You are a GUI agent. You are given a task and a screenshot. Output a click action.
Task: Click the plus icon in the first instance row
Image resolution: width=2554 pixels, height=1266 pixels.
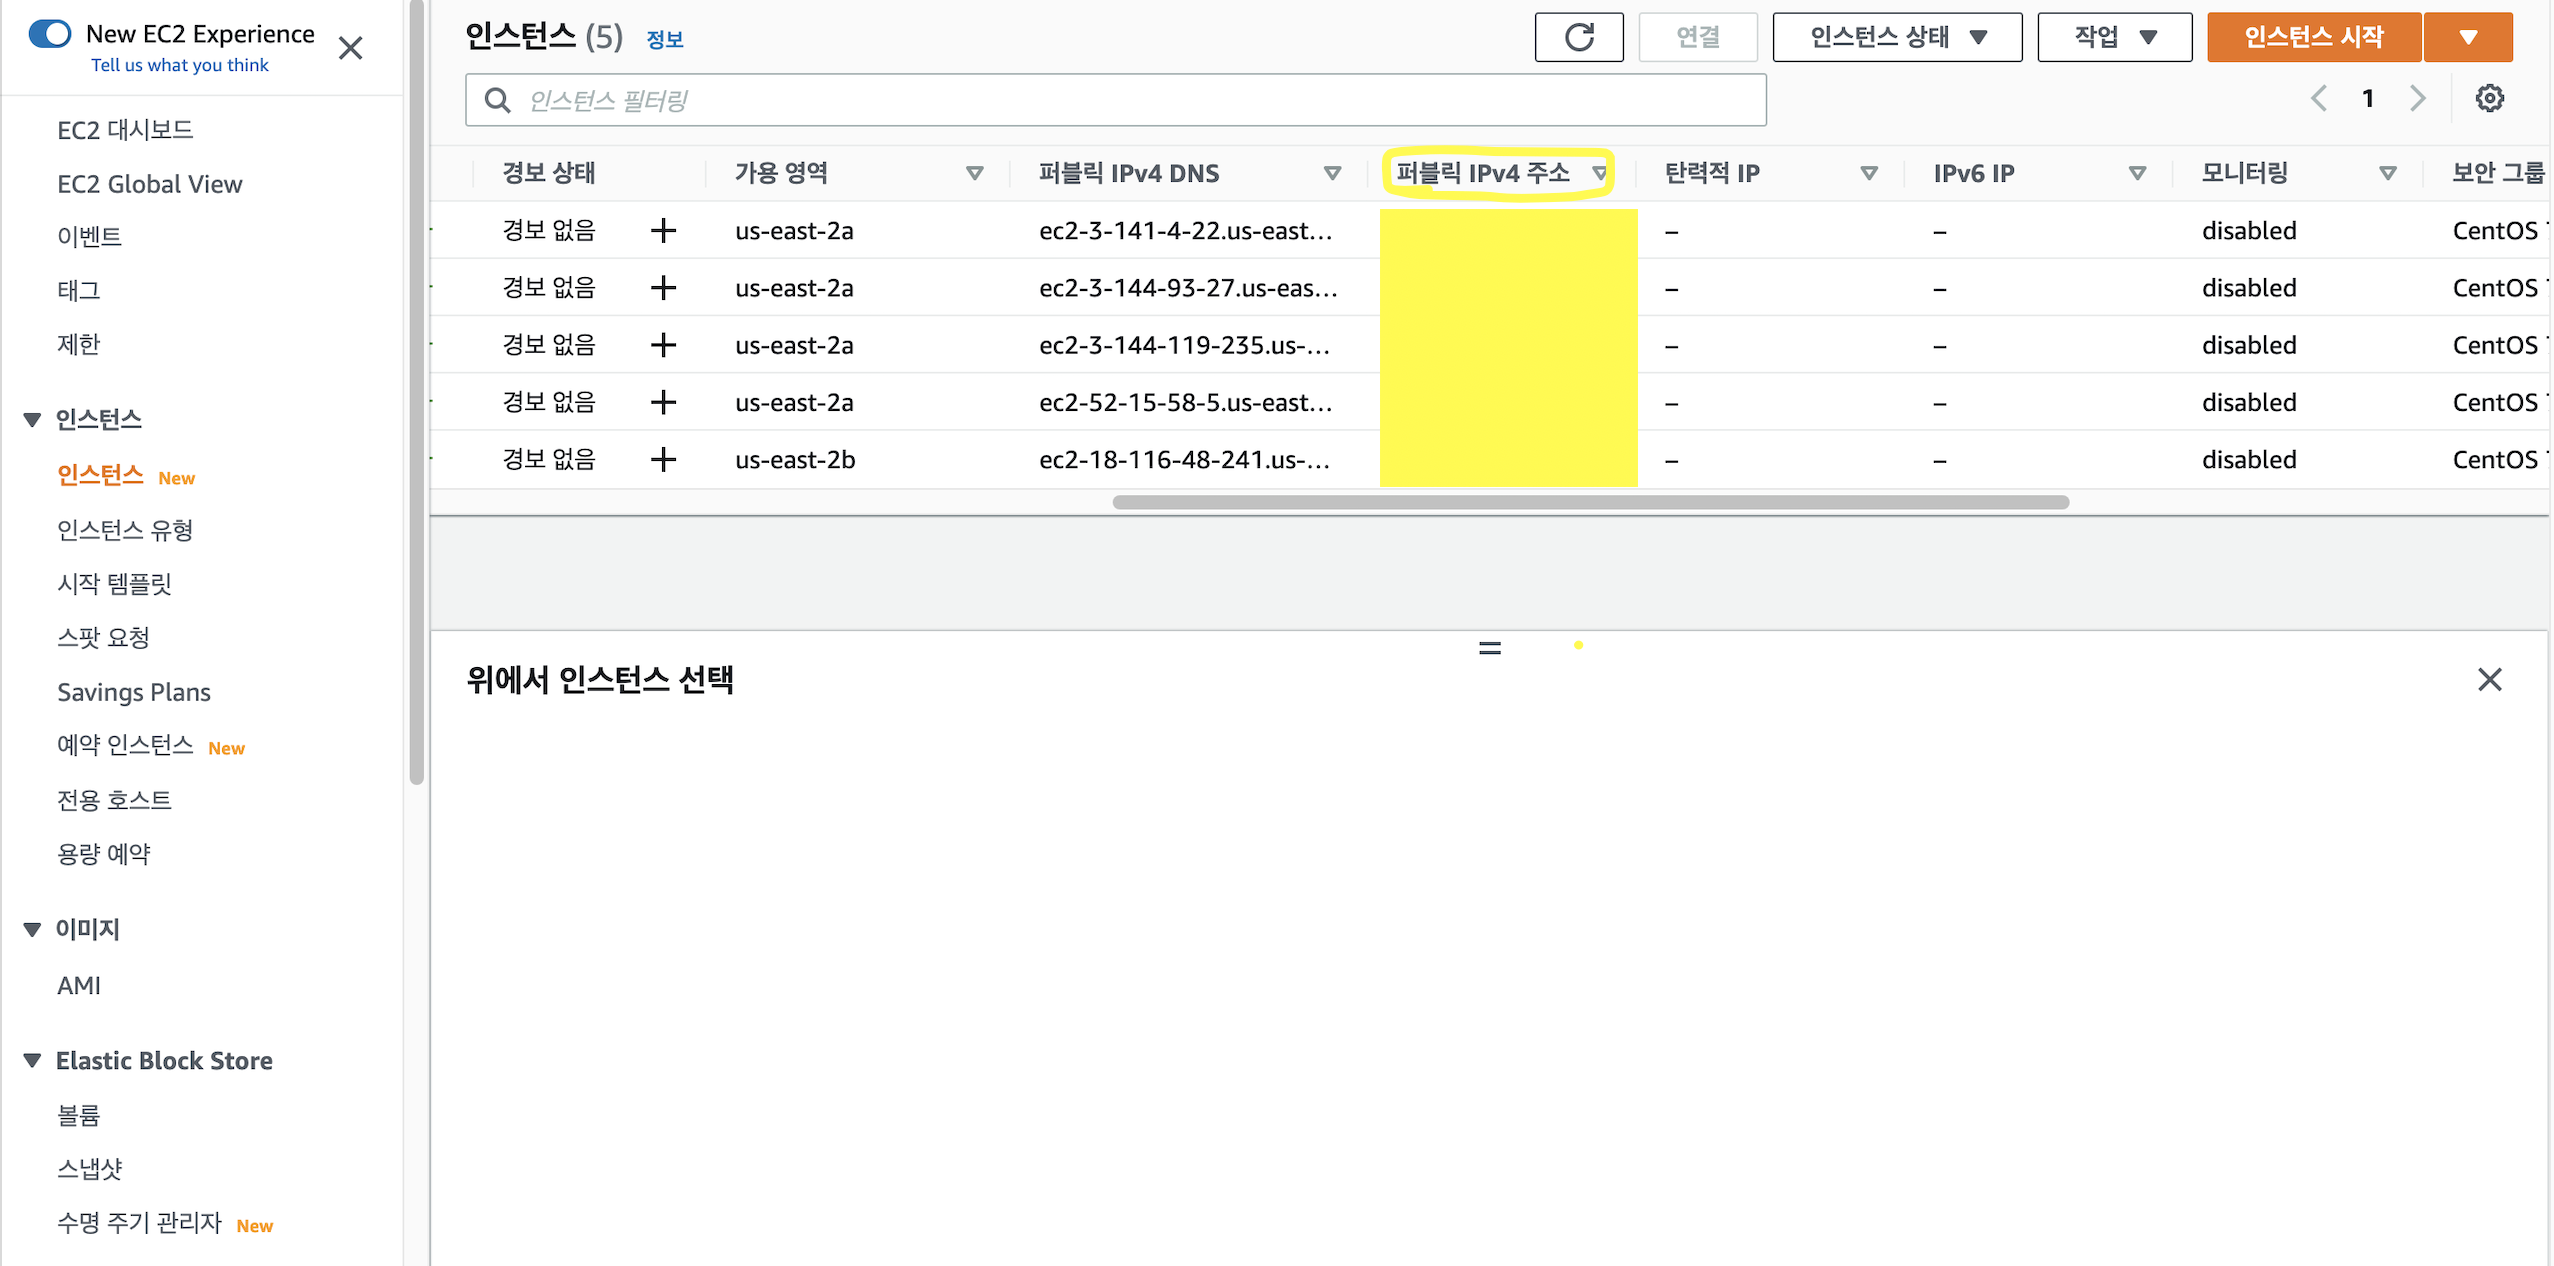click(663, 231)
